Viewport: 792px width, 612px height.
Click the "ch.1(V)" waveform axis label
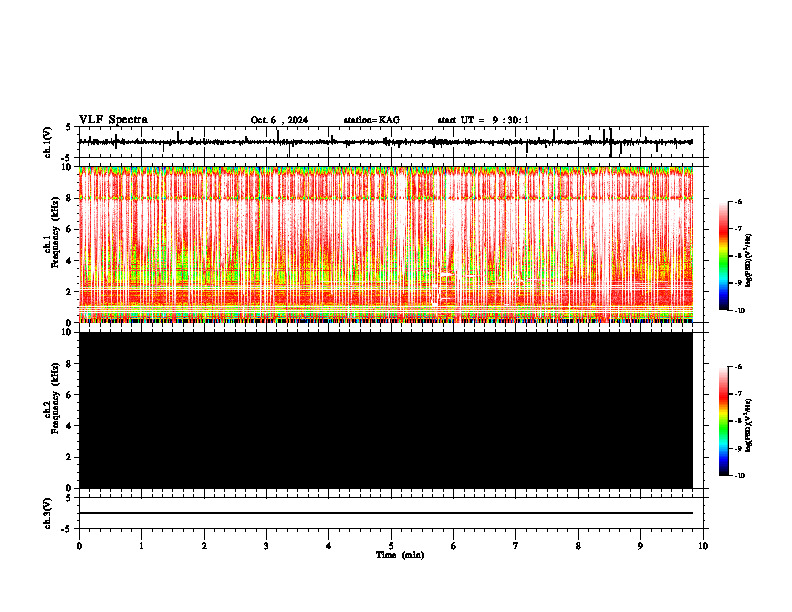pyautogui.click(x=48, y=142)
